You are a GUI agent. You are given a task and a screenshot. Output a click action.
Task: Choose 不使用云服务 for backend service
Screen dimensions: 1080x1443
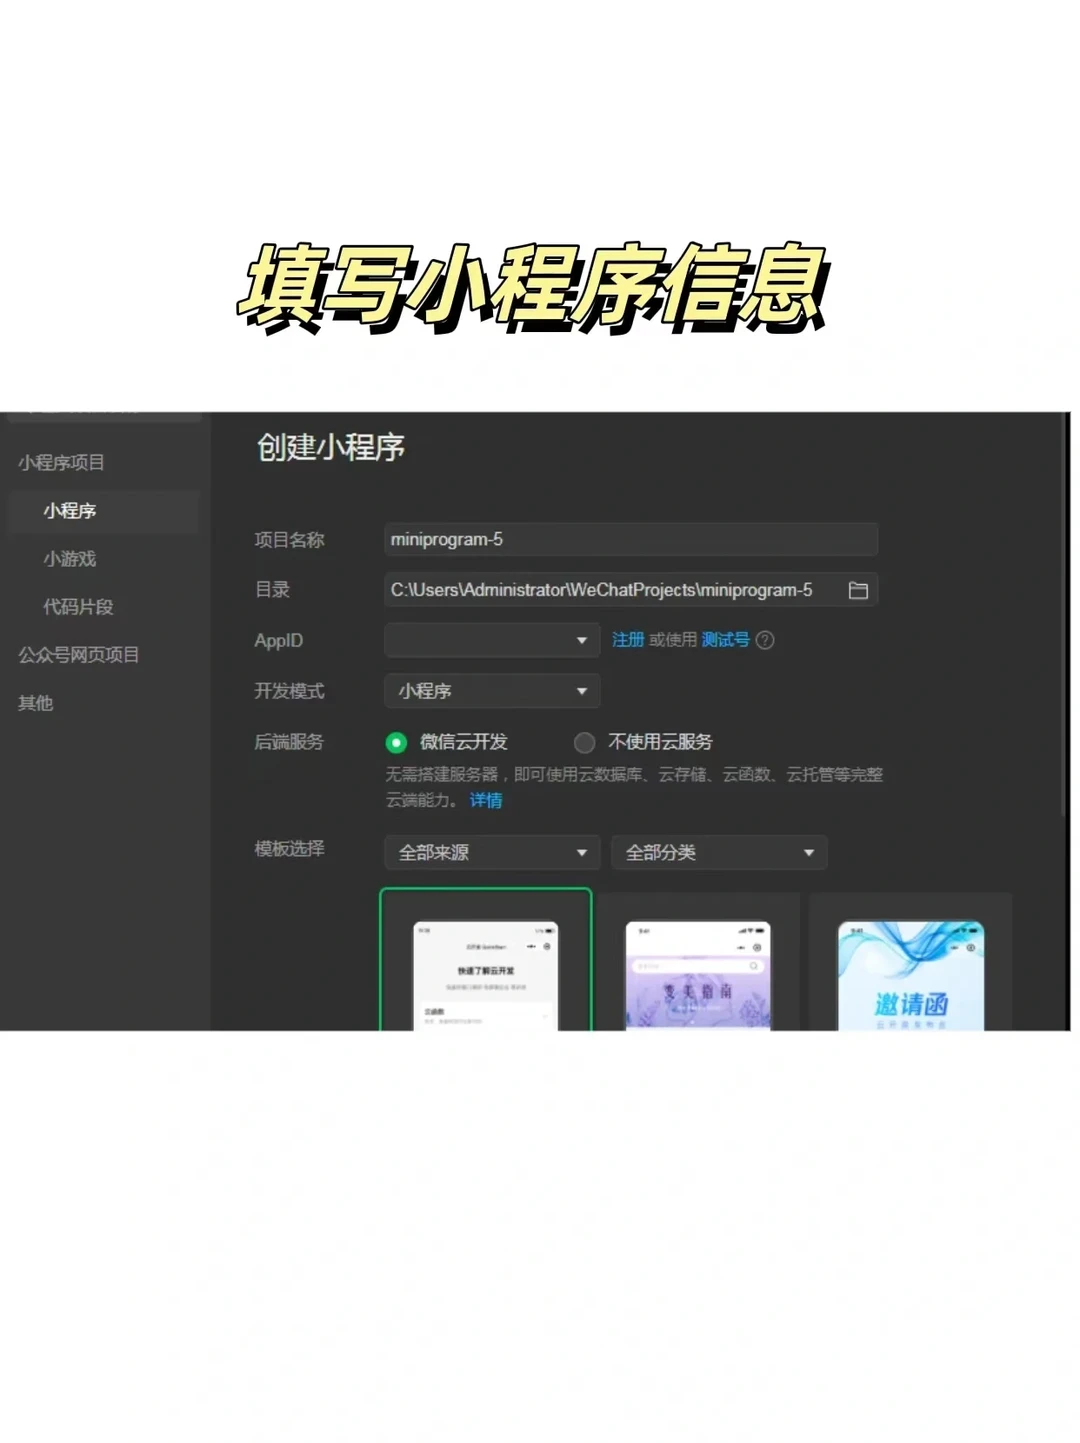[x=585, y=742]
